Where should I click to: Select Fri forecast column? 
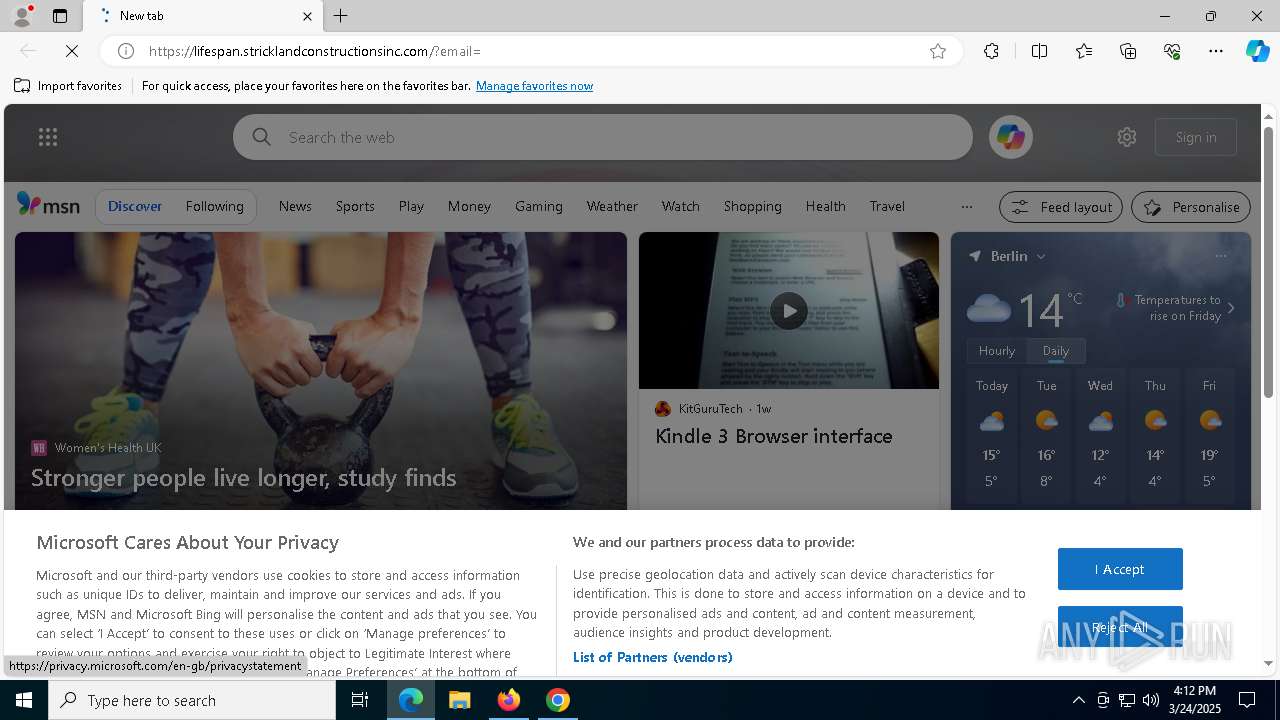(x=1209, y=436)
